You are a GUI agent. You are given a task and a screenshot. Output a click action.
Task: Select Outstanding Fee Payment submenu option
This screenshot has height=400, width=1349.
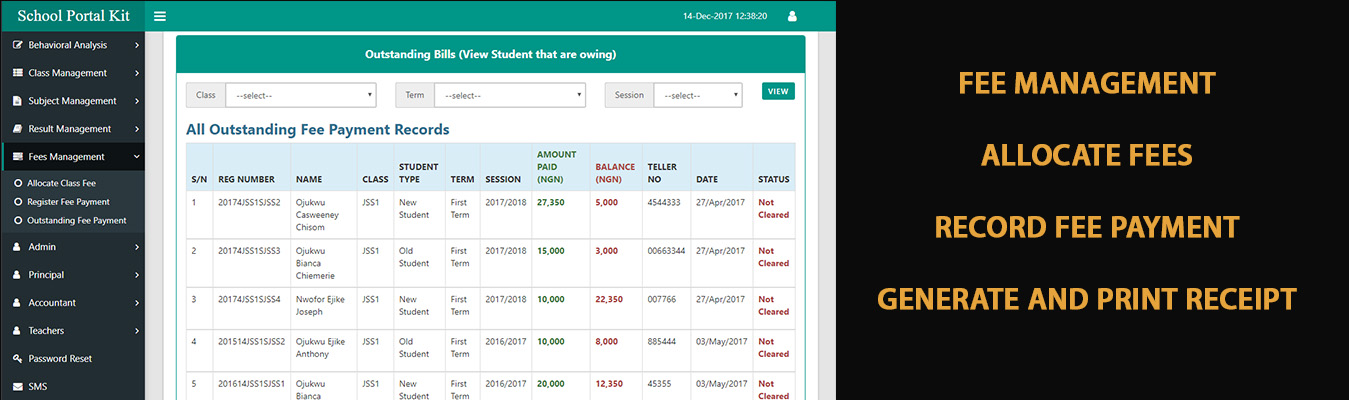click(76, 220)
